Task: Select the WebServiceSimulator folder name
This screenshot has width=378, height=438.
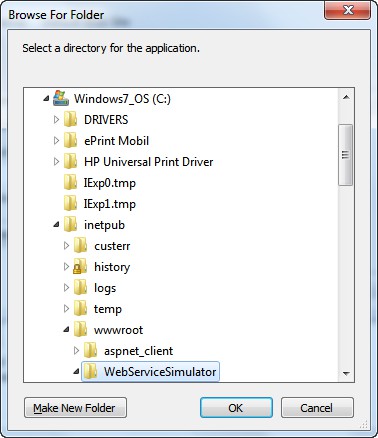Action: click(x=160, y=372)
